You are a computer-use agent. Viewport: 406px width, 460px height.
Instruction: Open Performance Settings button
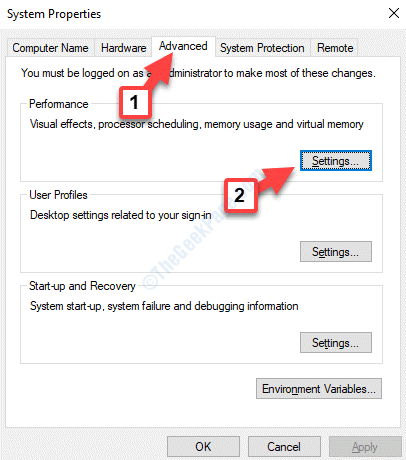click(x=336, y=161)
